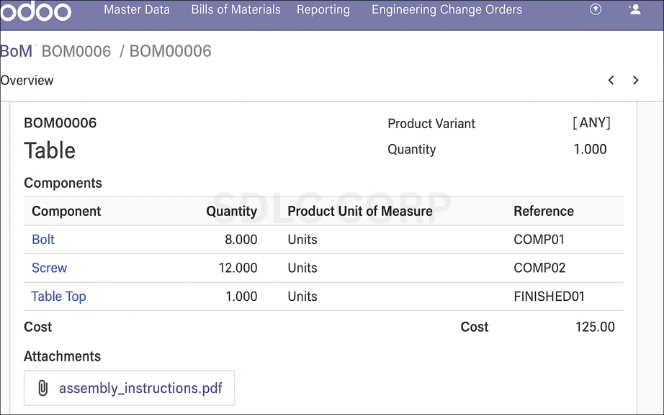Click the paperclip icon beside assembly_instructions.pdf
The width and height of the screenshot is (664, 415).
(x=43, y=388)
